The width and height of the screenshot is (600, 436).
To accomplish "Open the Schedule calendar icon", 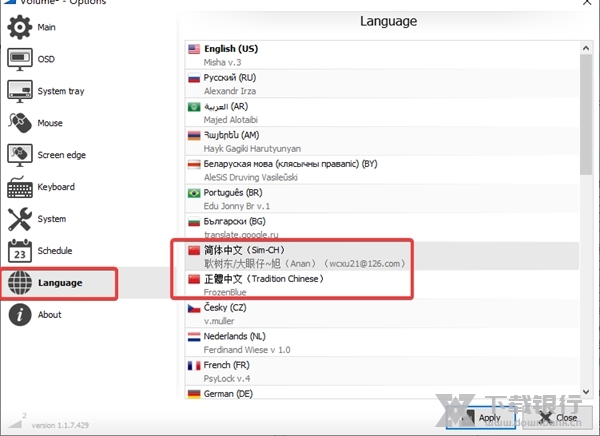I will pyautogui.click(x=20, y=251).
